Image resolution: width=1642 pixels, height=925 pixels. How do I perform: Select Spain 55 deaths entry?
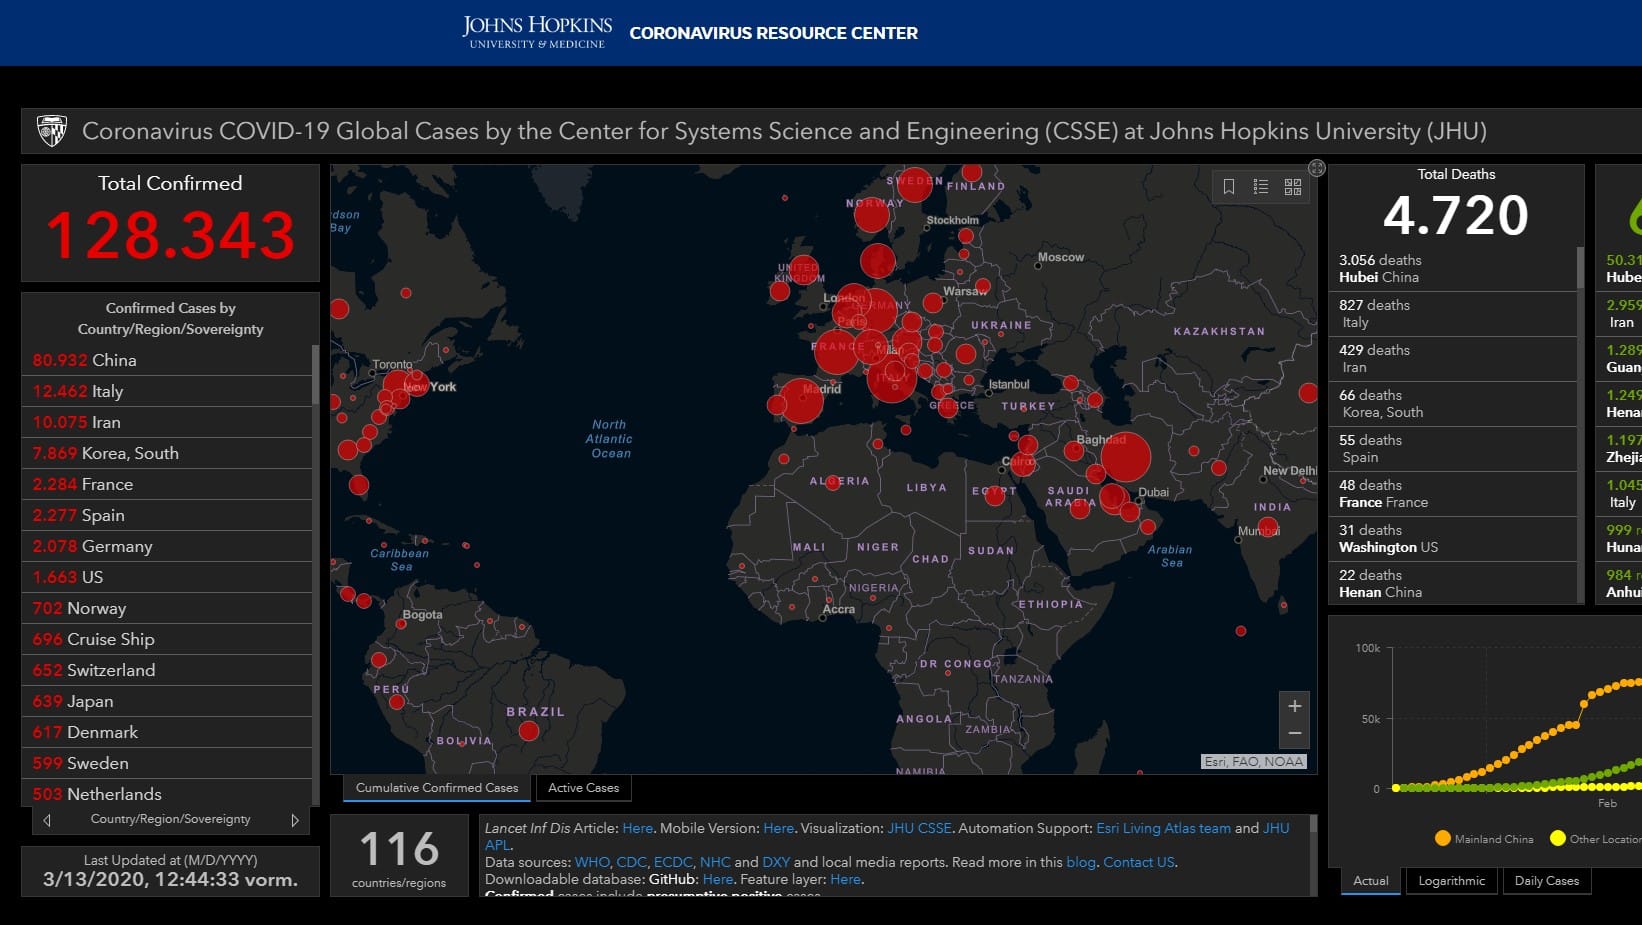pyautogui.click(x=1453, y=448)
